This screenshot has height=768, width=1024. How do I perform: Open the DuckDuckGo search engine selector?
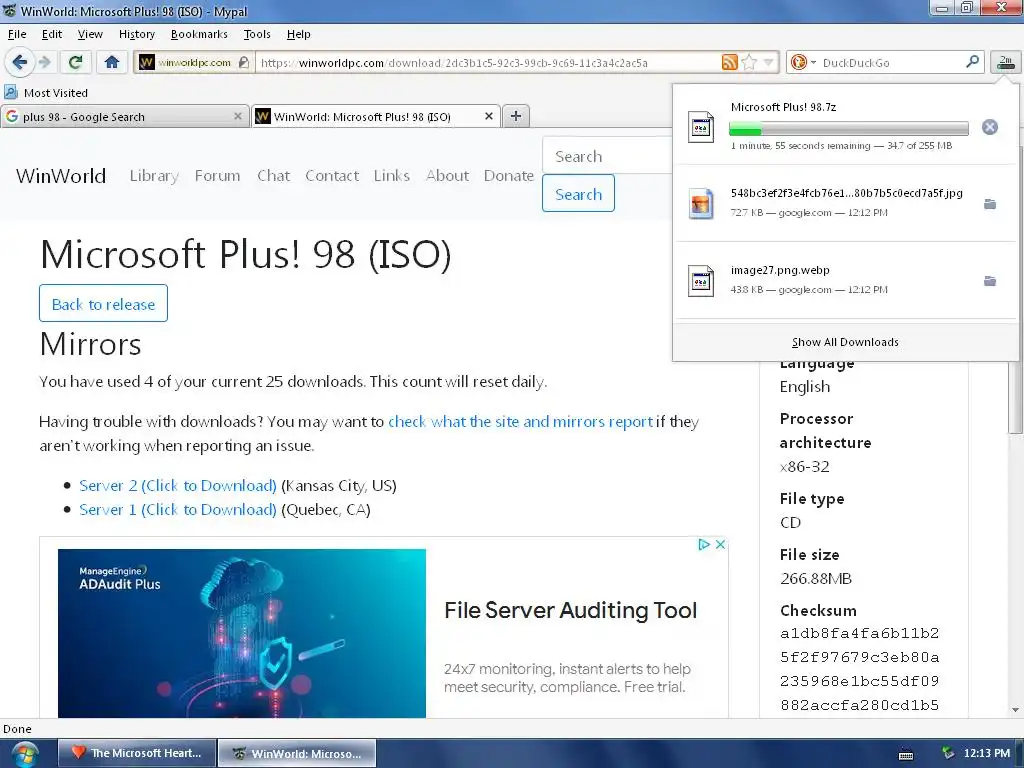pos(803,63)
